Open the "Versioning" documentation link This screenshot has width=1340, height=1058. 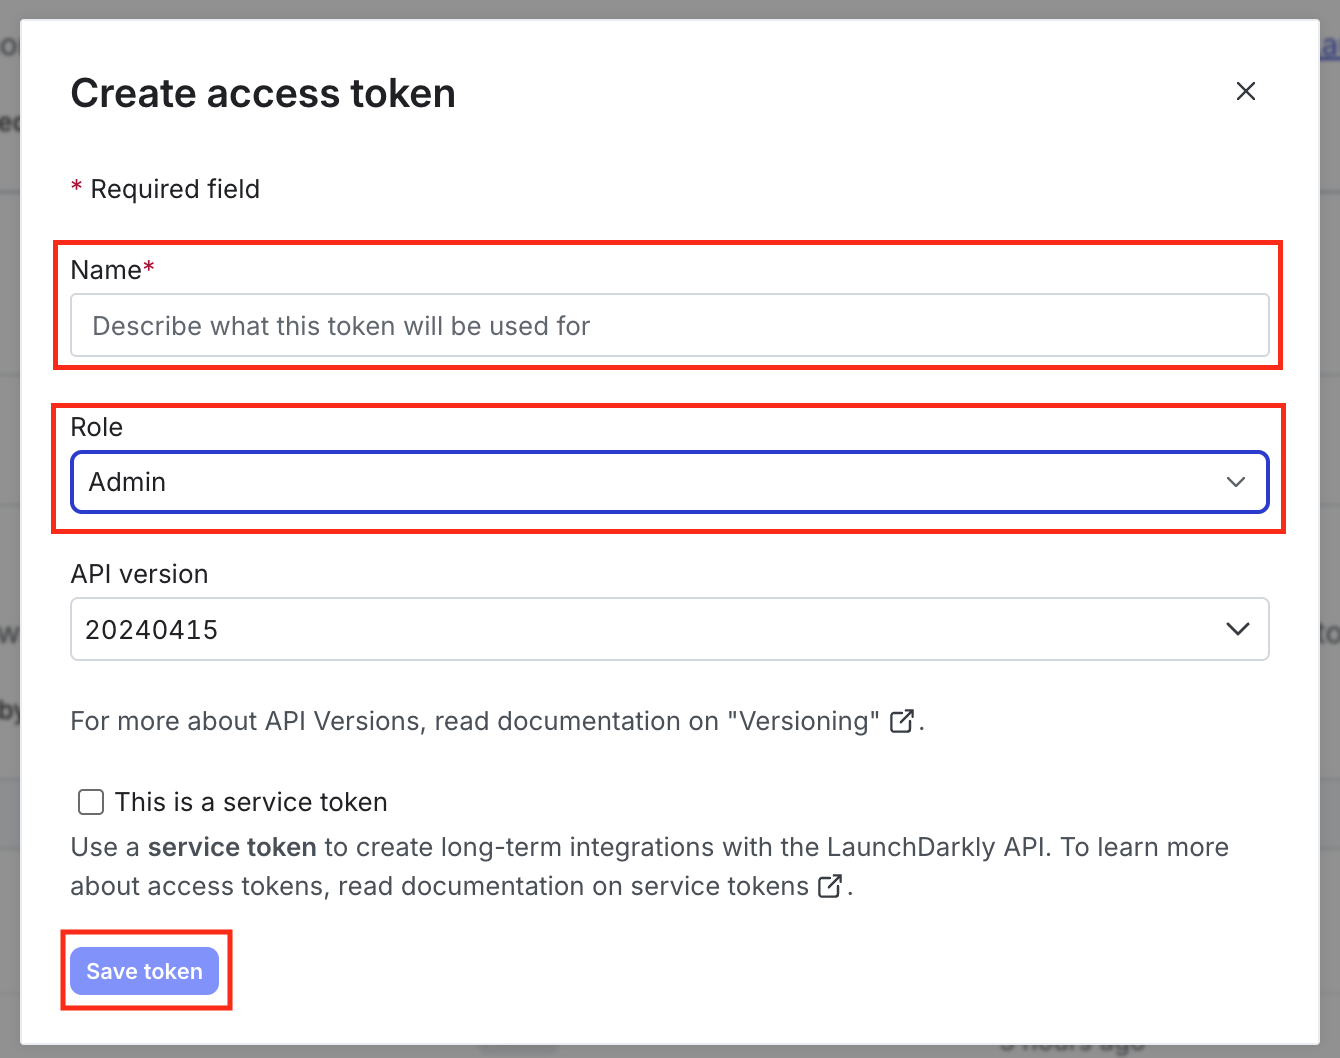[x=803, y=721]
